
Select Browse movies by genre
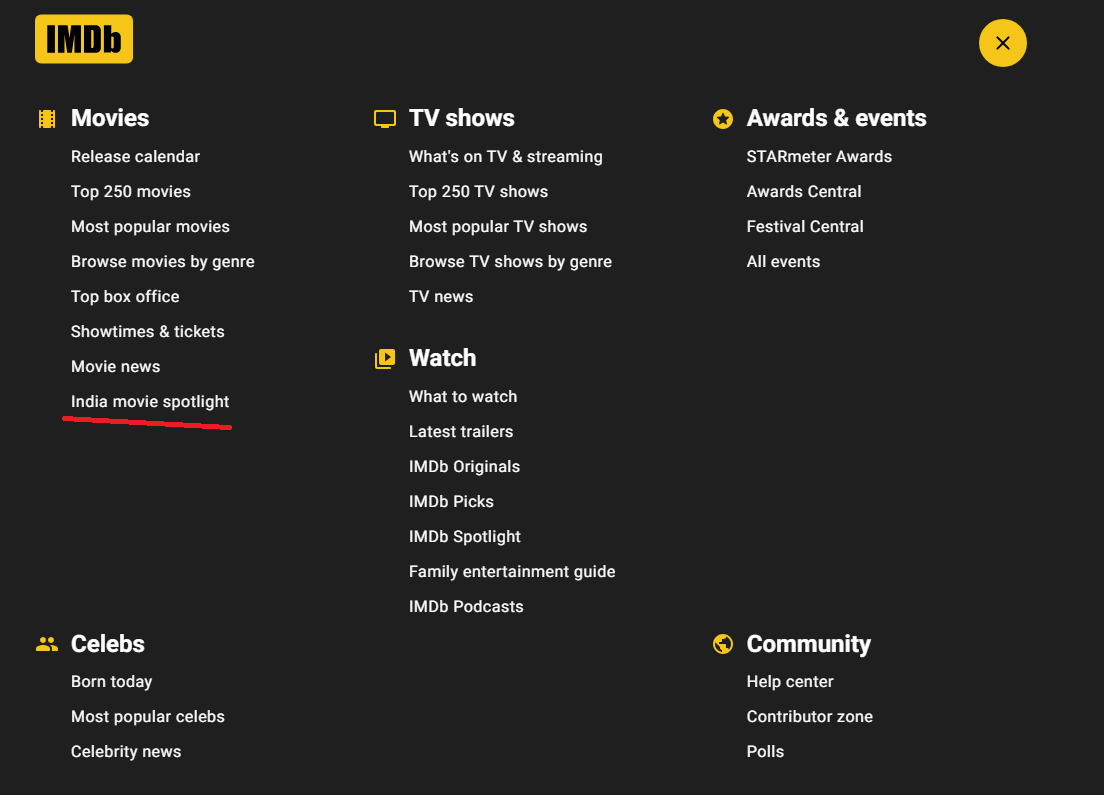[163, 262]
